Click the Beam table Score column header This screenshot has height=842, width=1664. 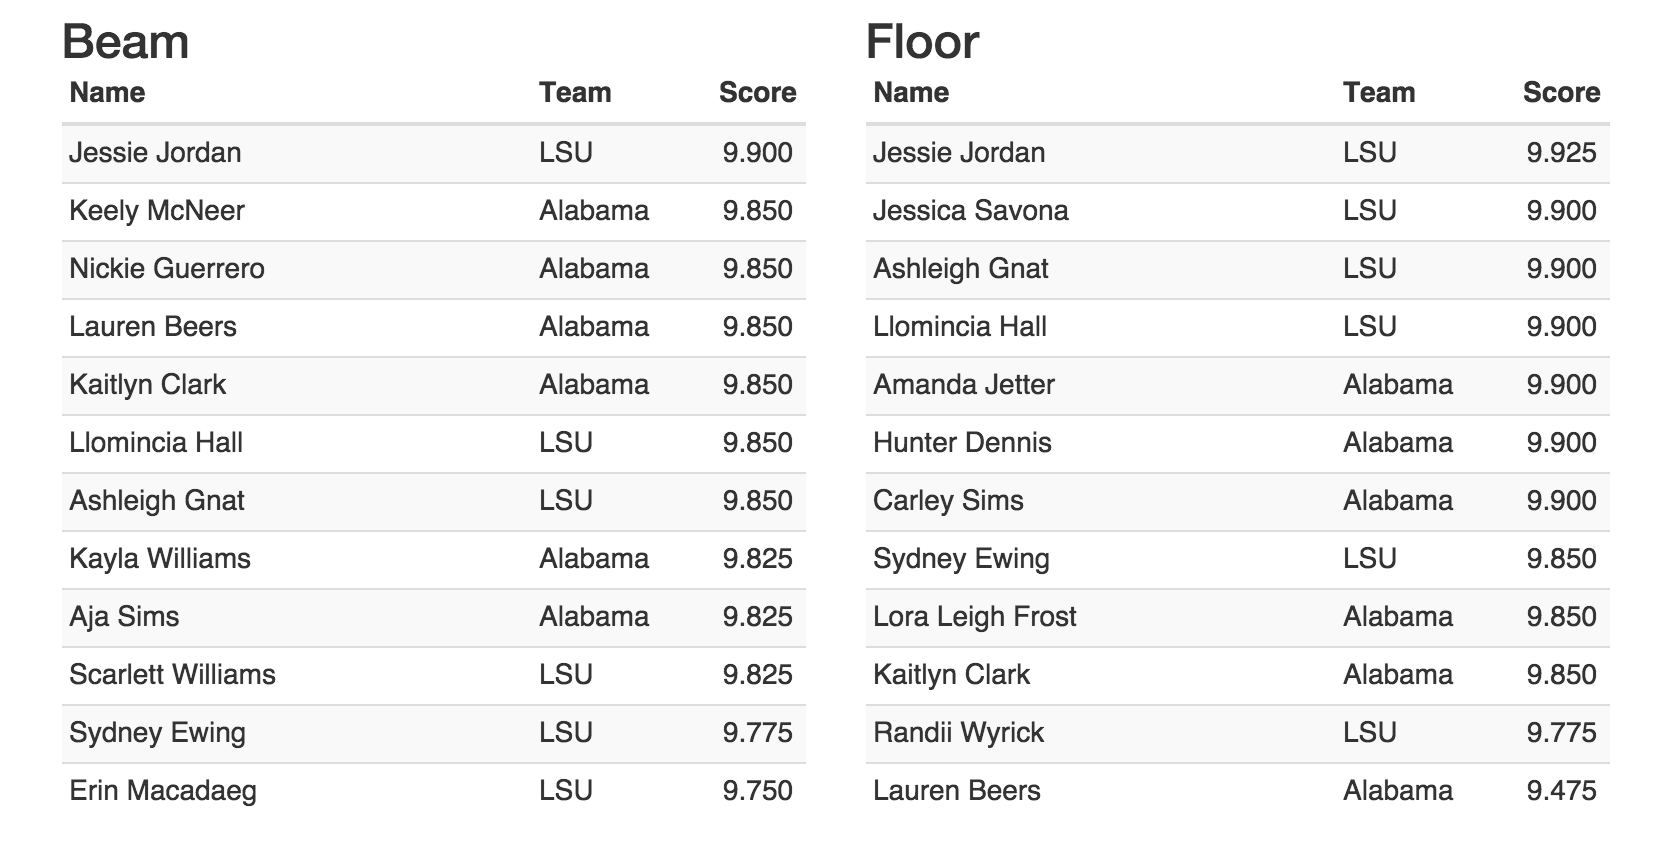pos(757,93)
